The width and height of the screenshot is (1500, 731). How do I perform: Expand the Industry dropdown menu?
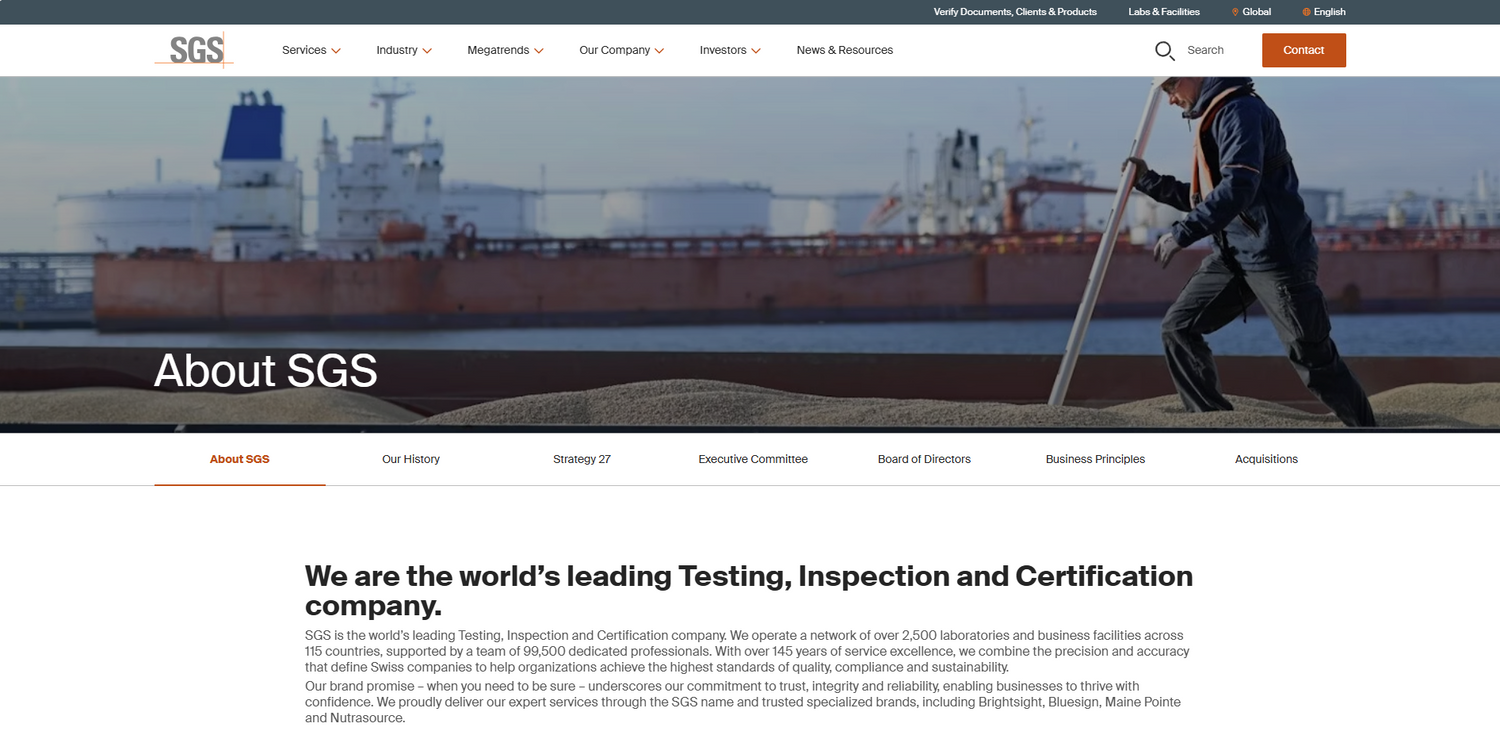[x=404, y=50]
